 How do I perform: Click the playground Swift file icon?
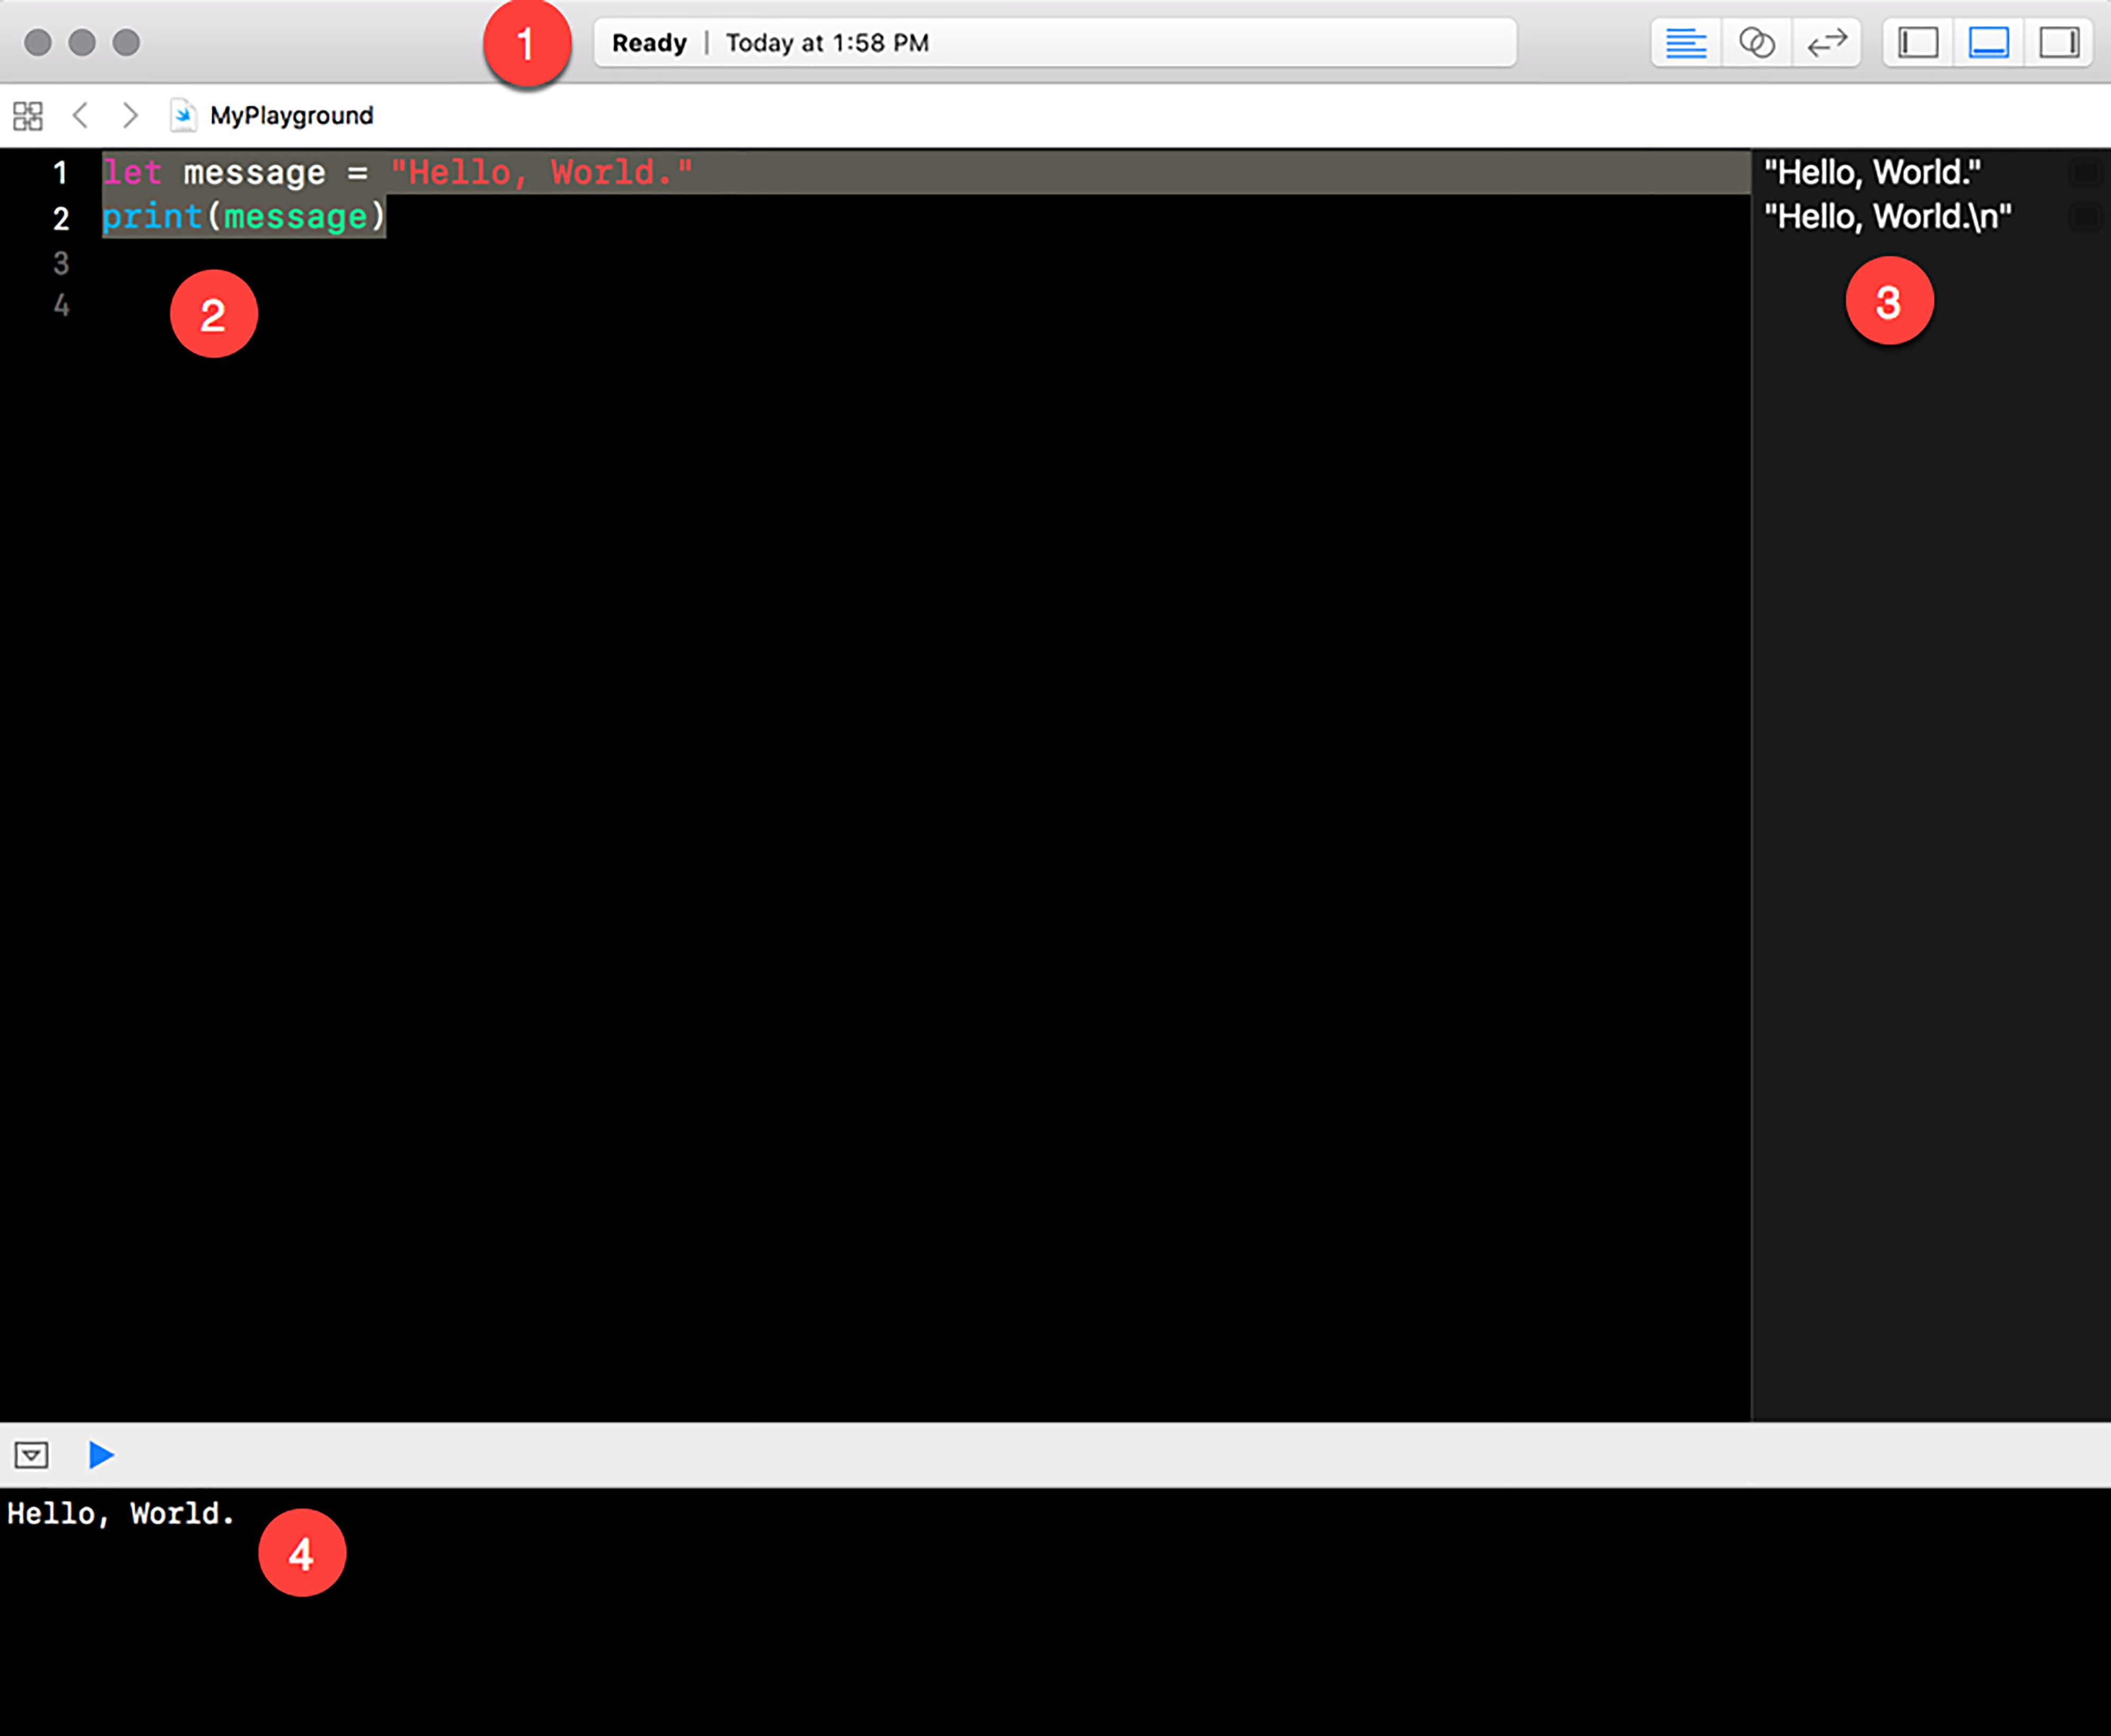pos(183,116)
